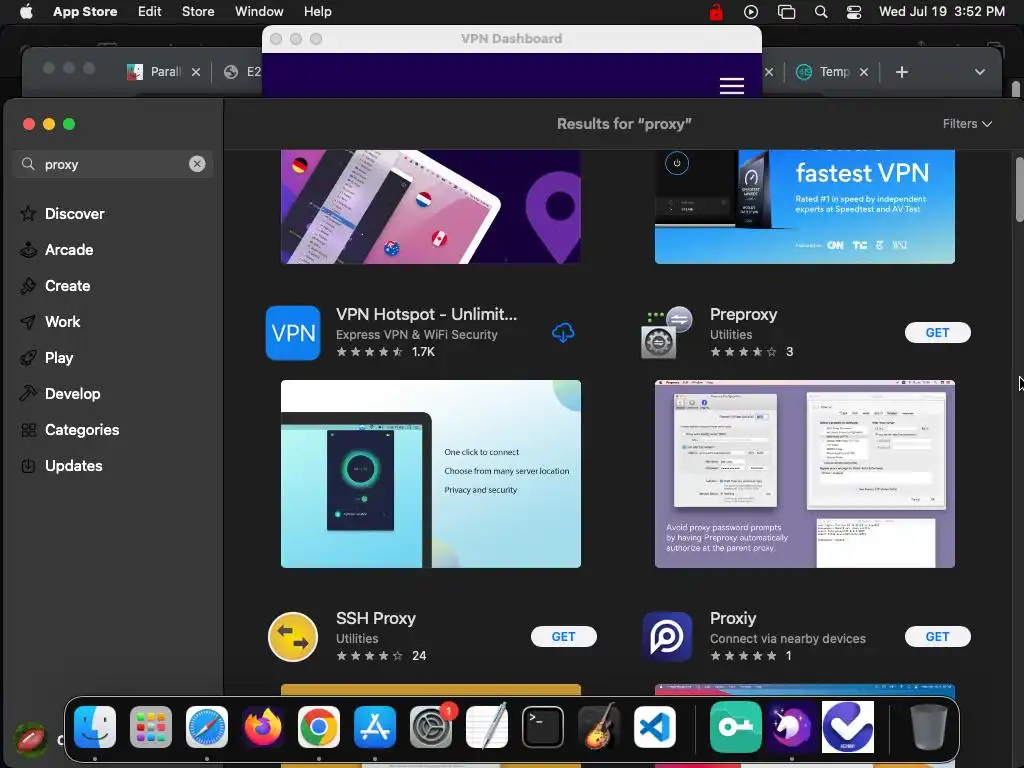Open Safari from the dock

(207, 727)
